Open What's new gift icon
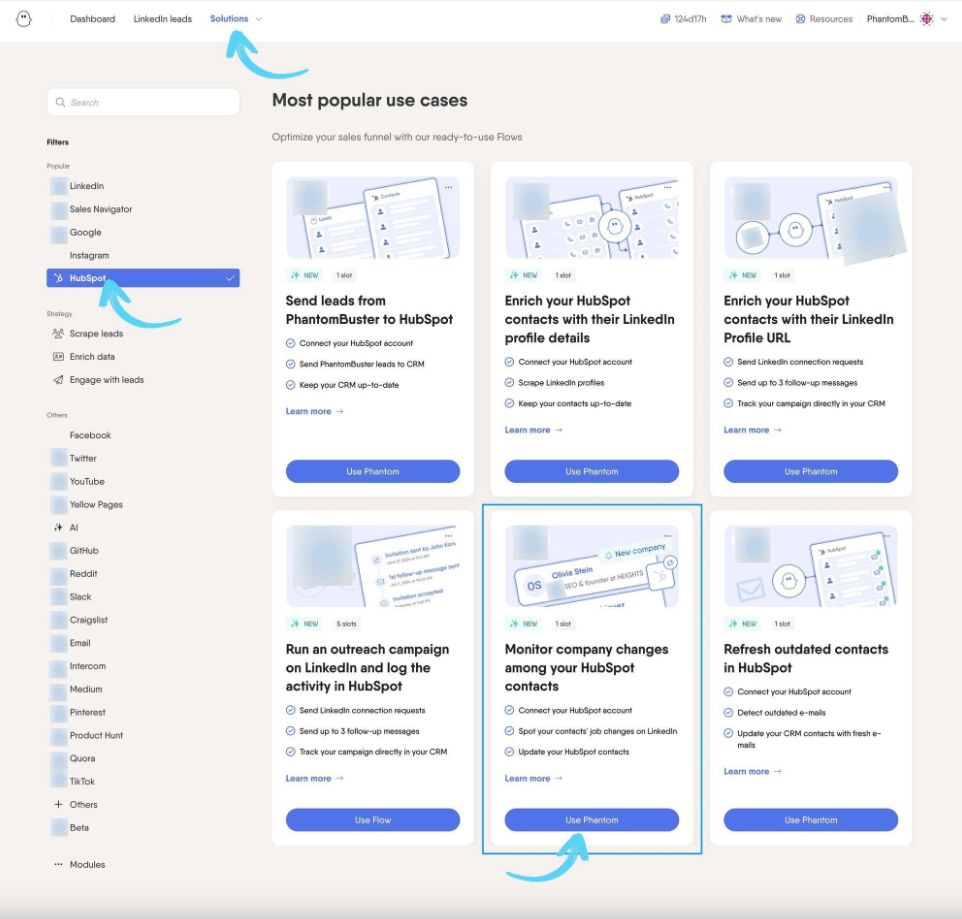This screenshot has width=962, height=919. coord(726,19)
